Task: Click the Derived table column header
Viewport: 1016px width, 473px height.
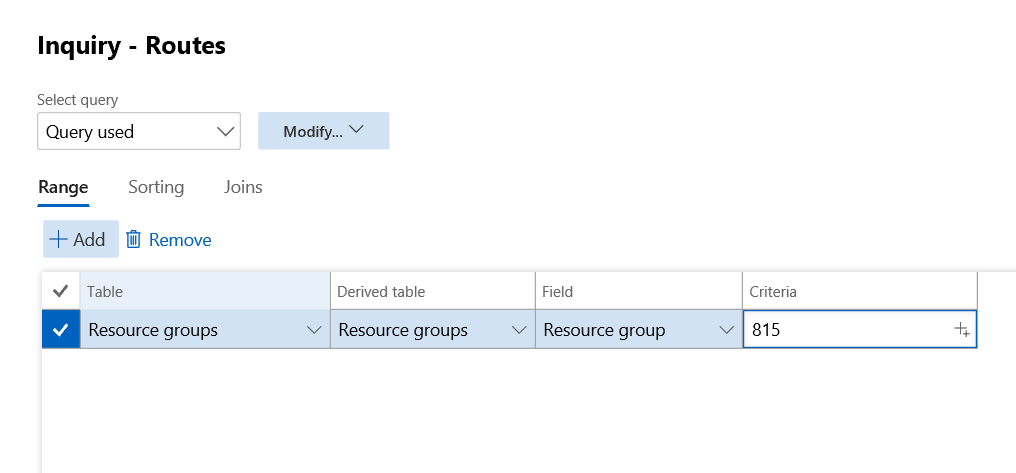Action: coord(432,291)
